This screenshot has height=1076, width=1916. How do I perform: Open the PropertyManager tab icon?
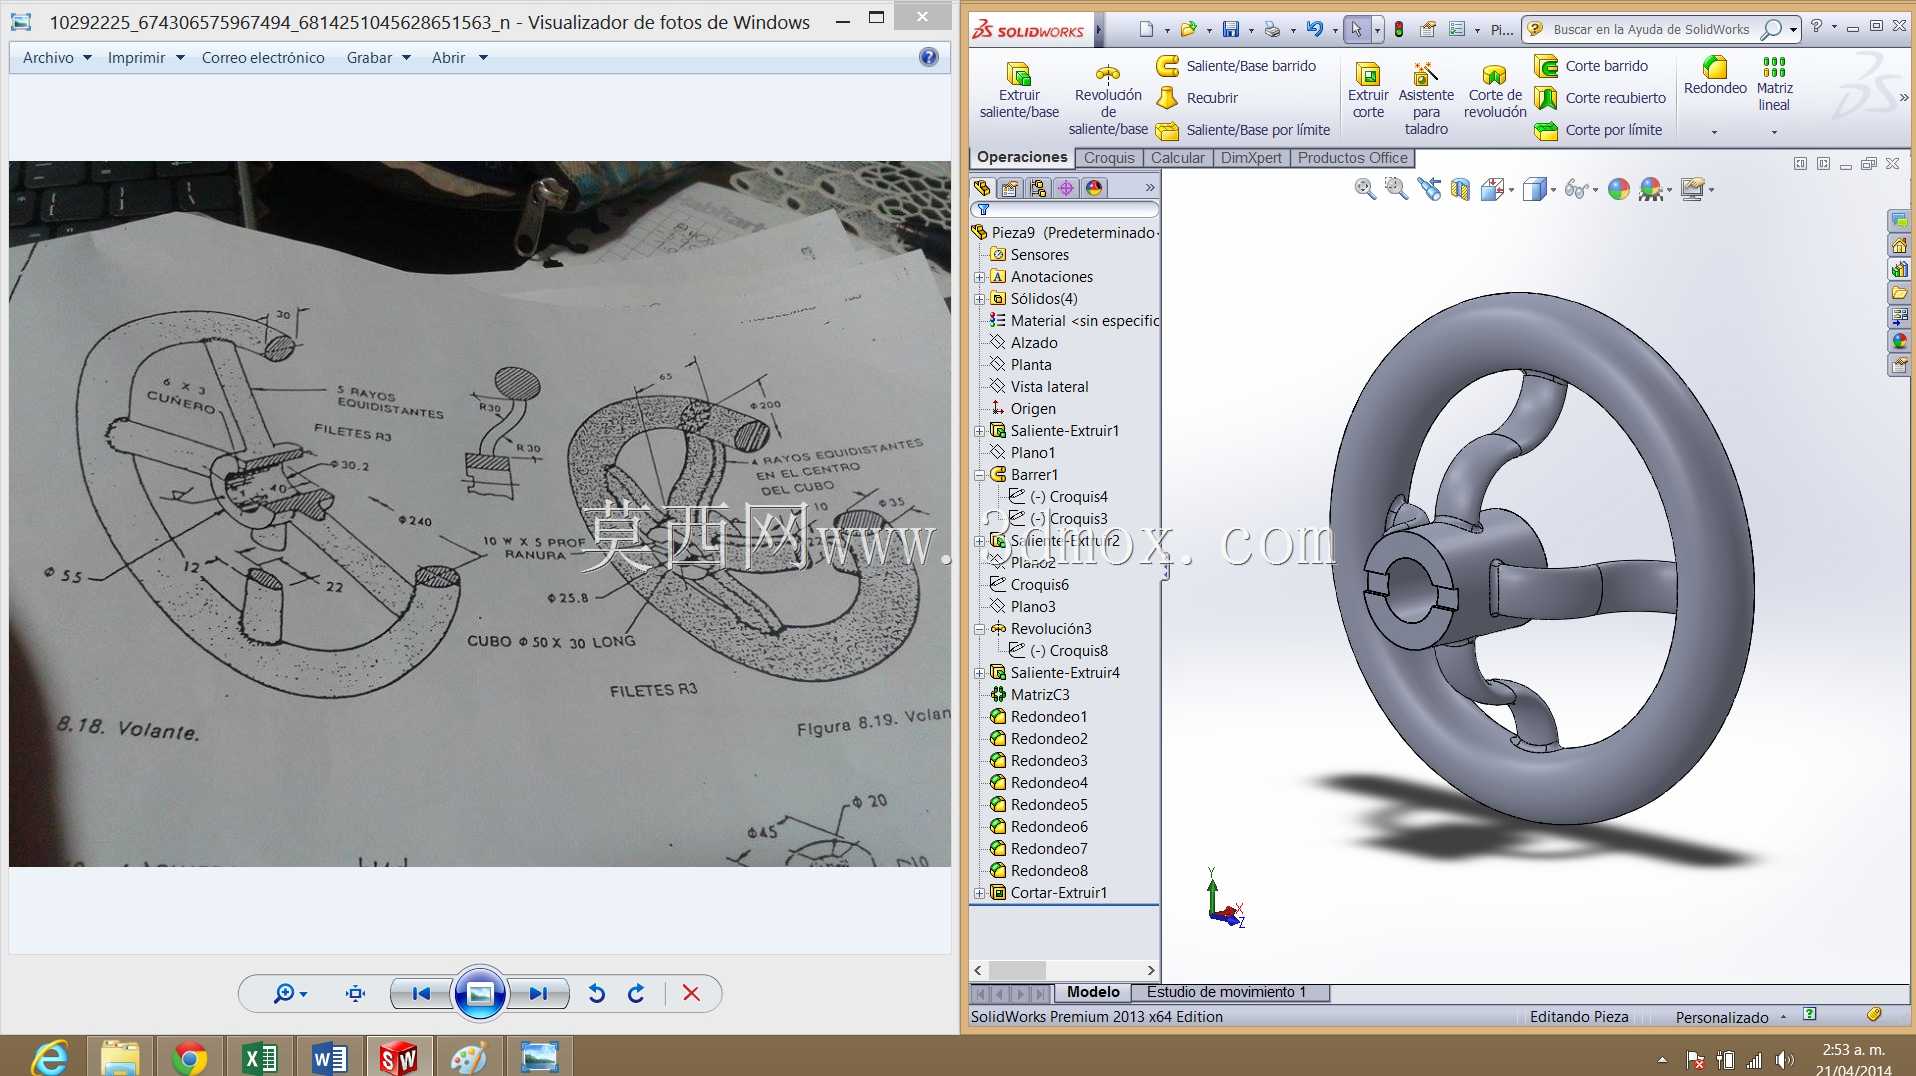(1010, 188)
